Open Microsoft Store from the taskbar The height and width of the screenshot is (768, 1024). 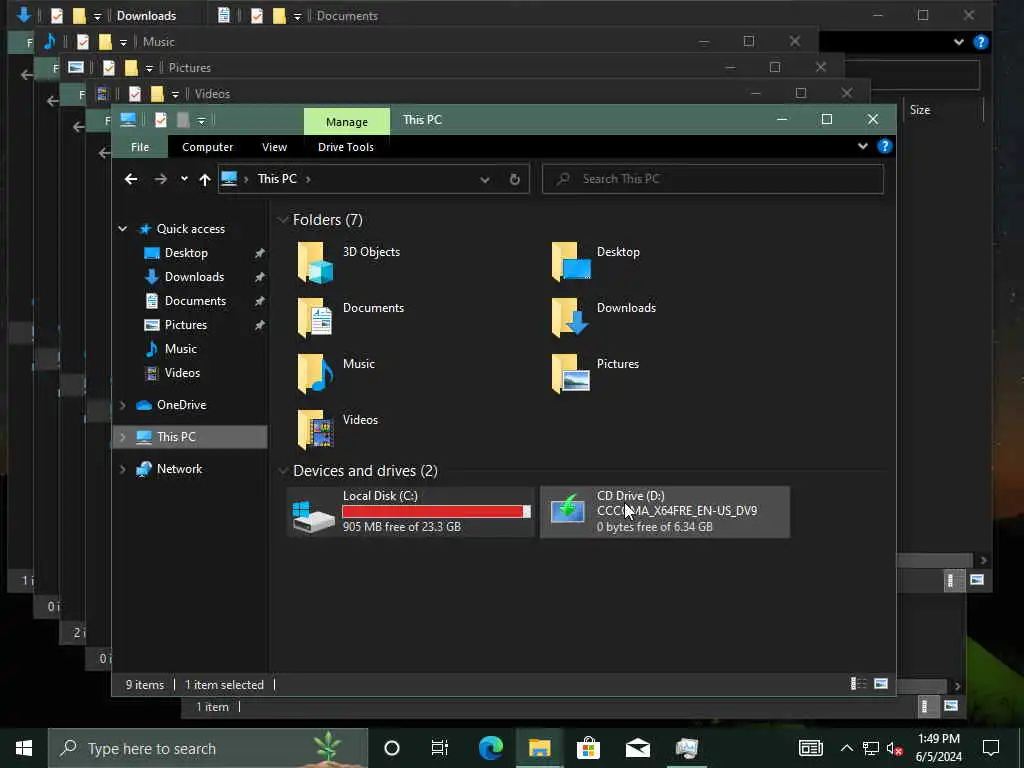pos(588,748)
